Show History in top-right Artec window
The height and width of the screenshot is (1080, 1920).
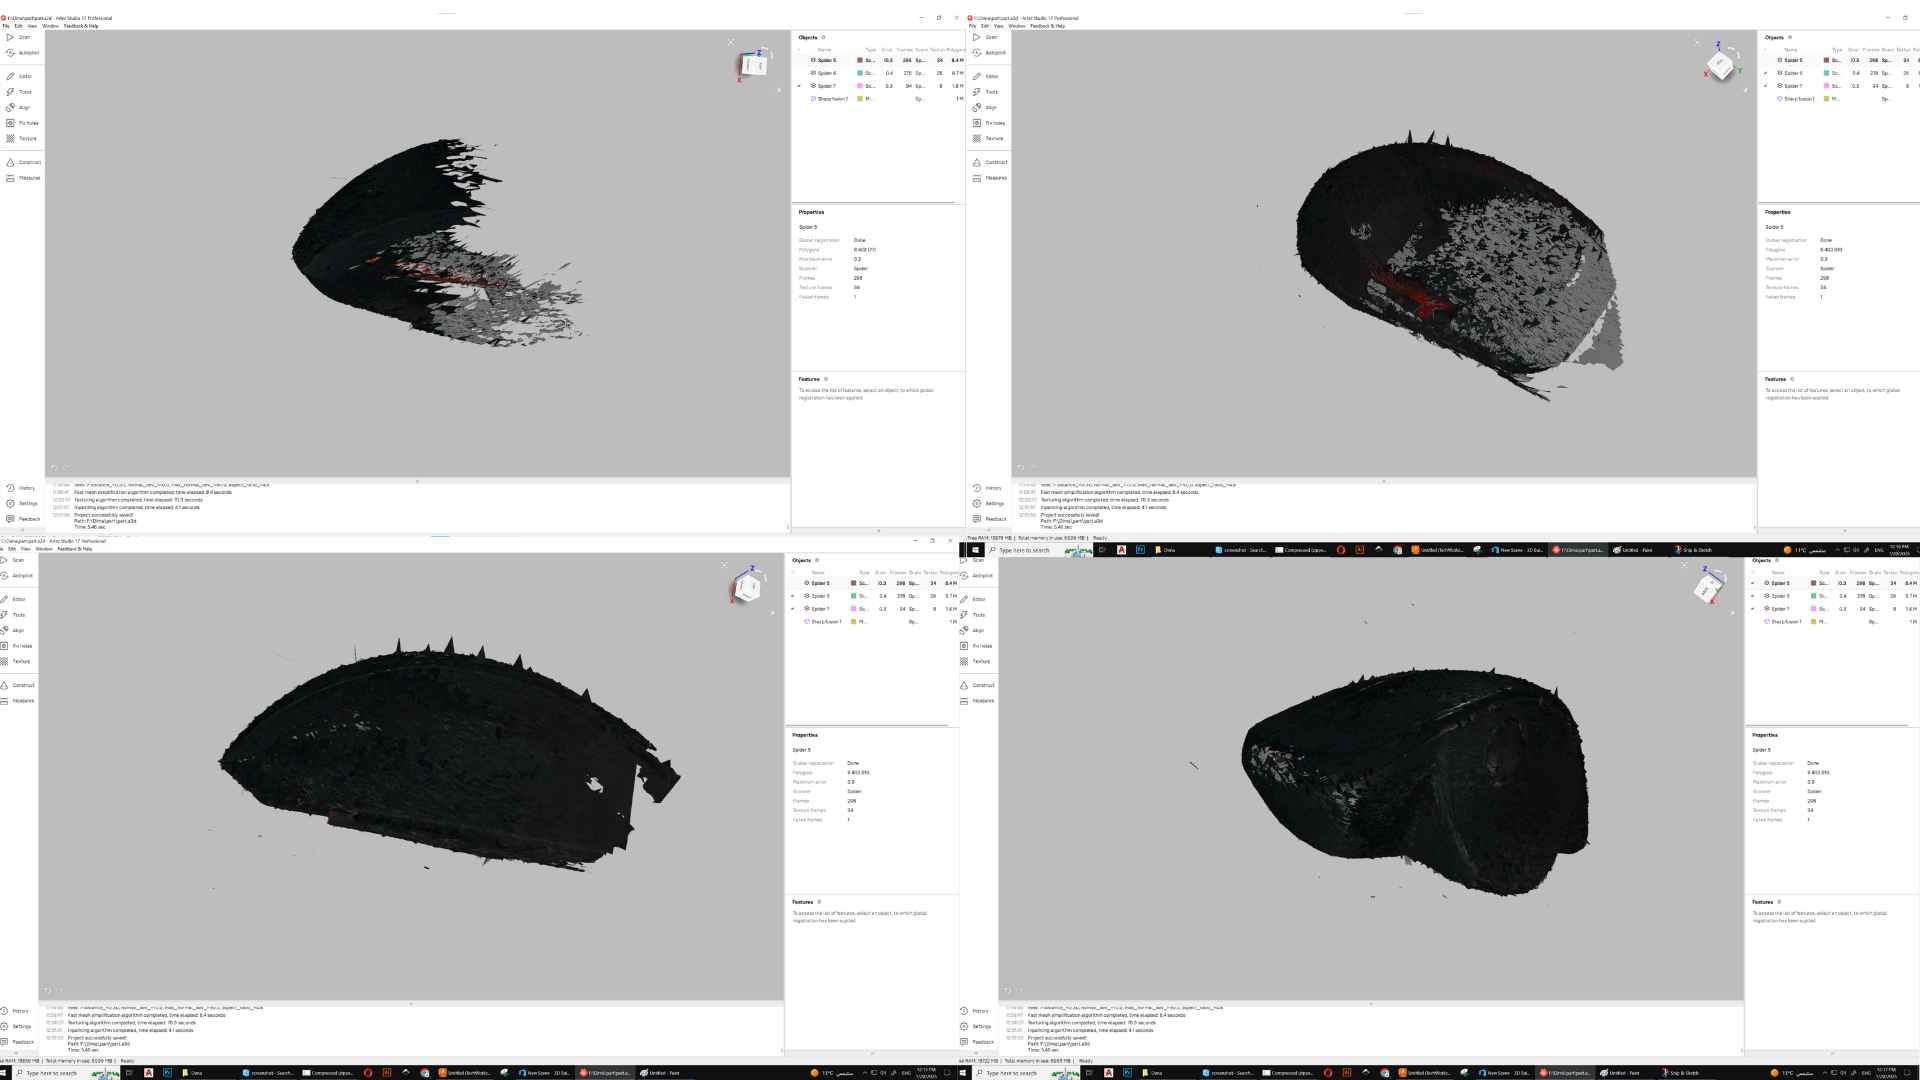click(x=988, y=488)
